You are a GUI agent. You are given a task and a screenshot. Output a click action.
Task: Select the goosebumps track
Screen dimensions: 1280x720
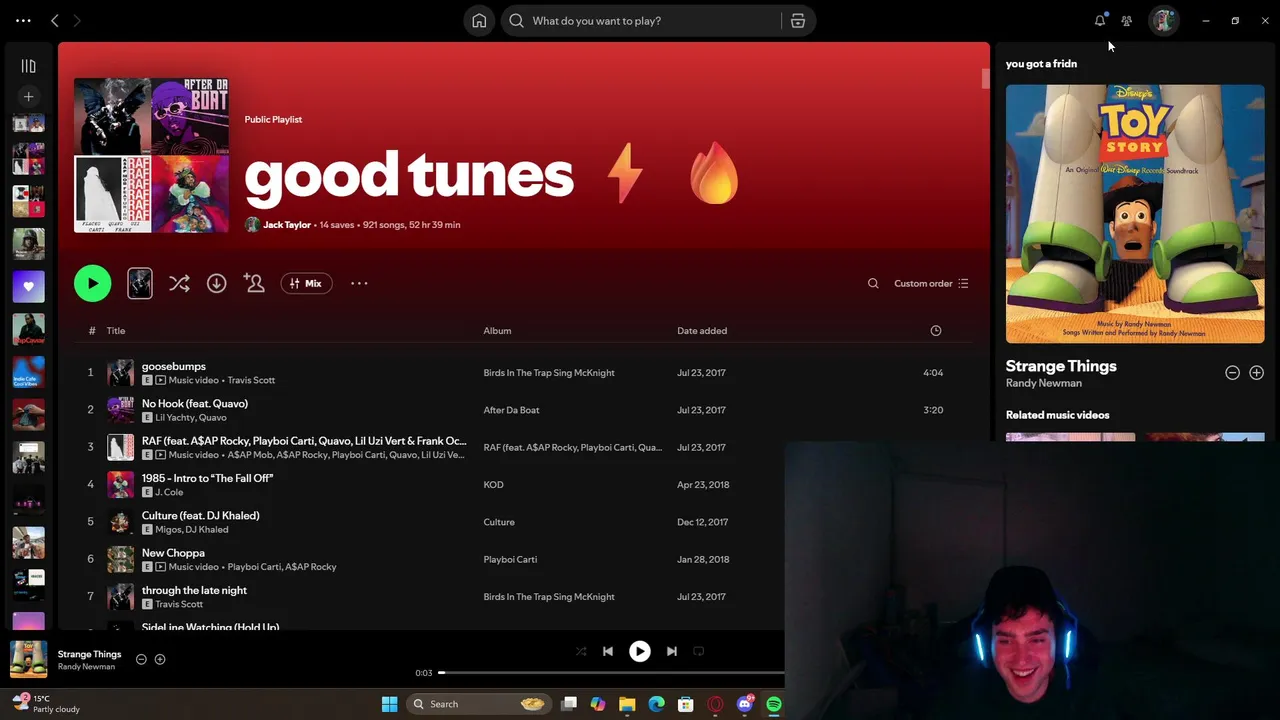(x=174, y=366)
